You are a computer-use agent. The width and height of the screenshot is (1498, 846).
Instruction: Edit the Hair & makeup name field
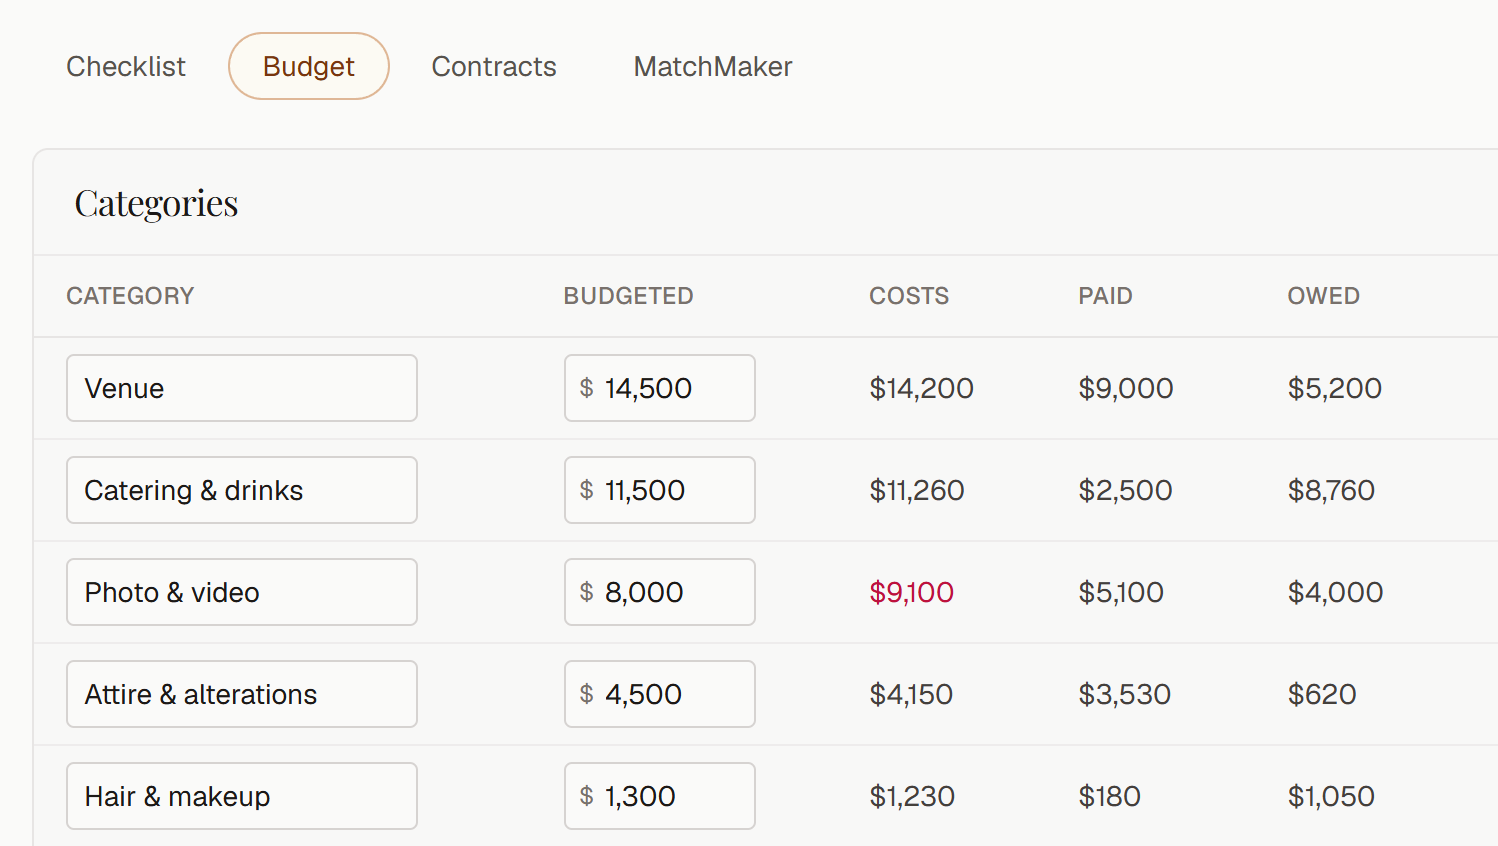(242, 796)
